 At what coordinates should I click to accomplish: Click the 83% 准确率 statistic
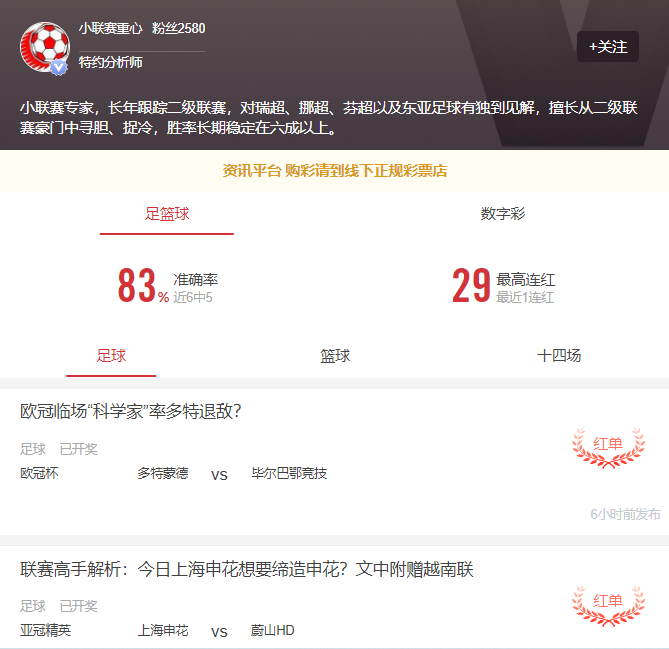point(168,285)
